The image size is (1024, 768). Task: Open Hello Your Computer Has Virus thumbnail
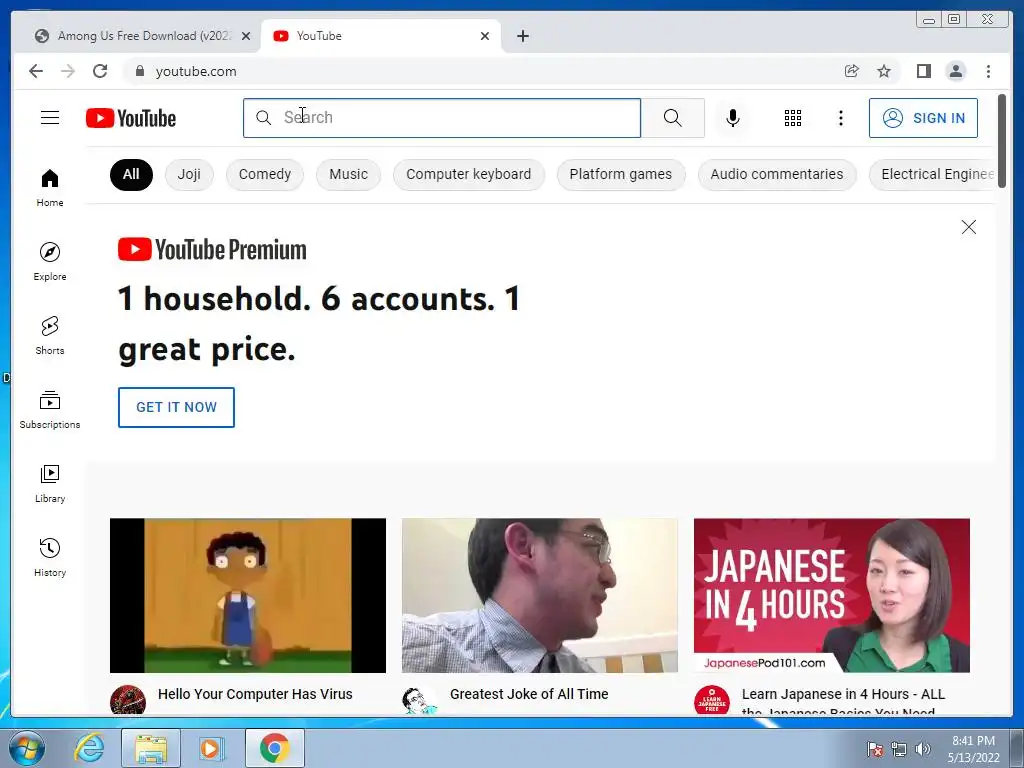pyautogui.click(x=248, y=595)
